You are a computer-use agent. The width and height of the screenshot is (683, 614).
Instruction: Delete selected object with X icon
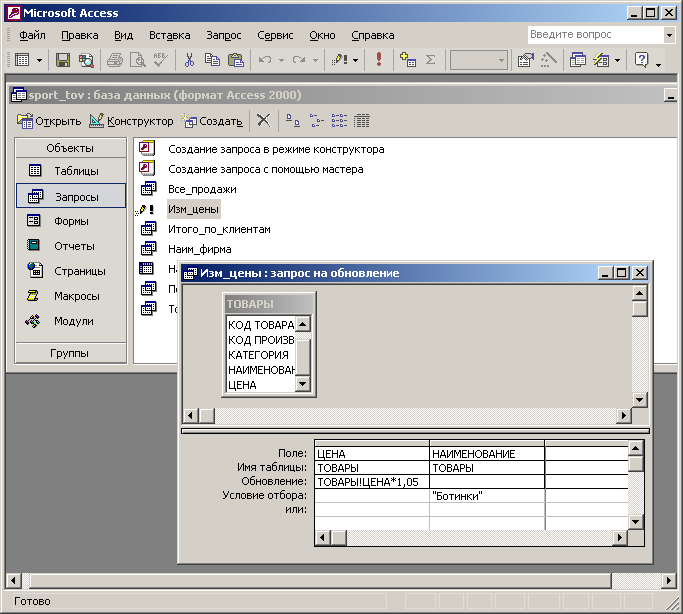(263, 121)
